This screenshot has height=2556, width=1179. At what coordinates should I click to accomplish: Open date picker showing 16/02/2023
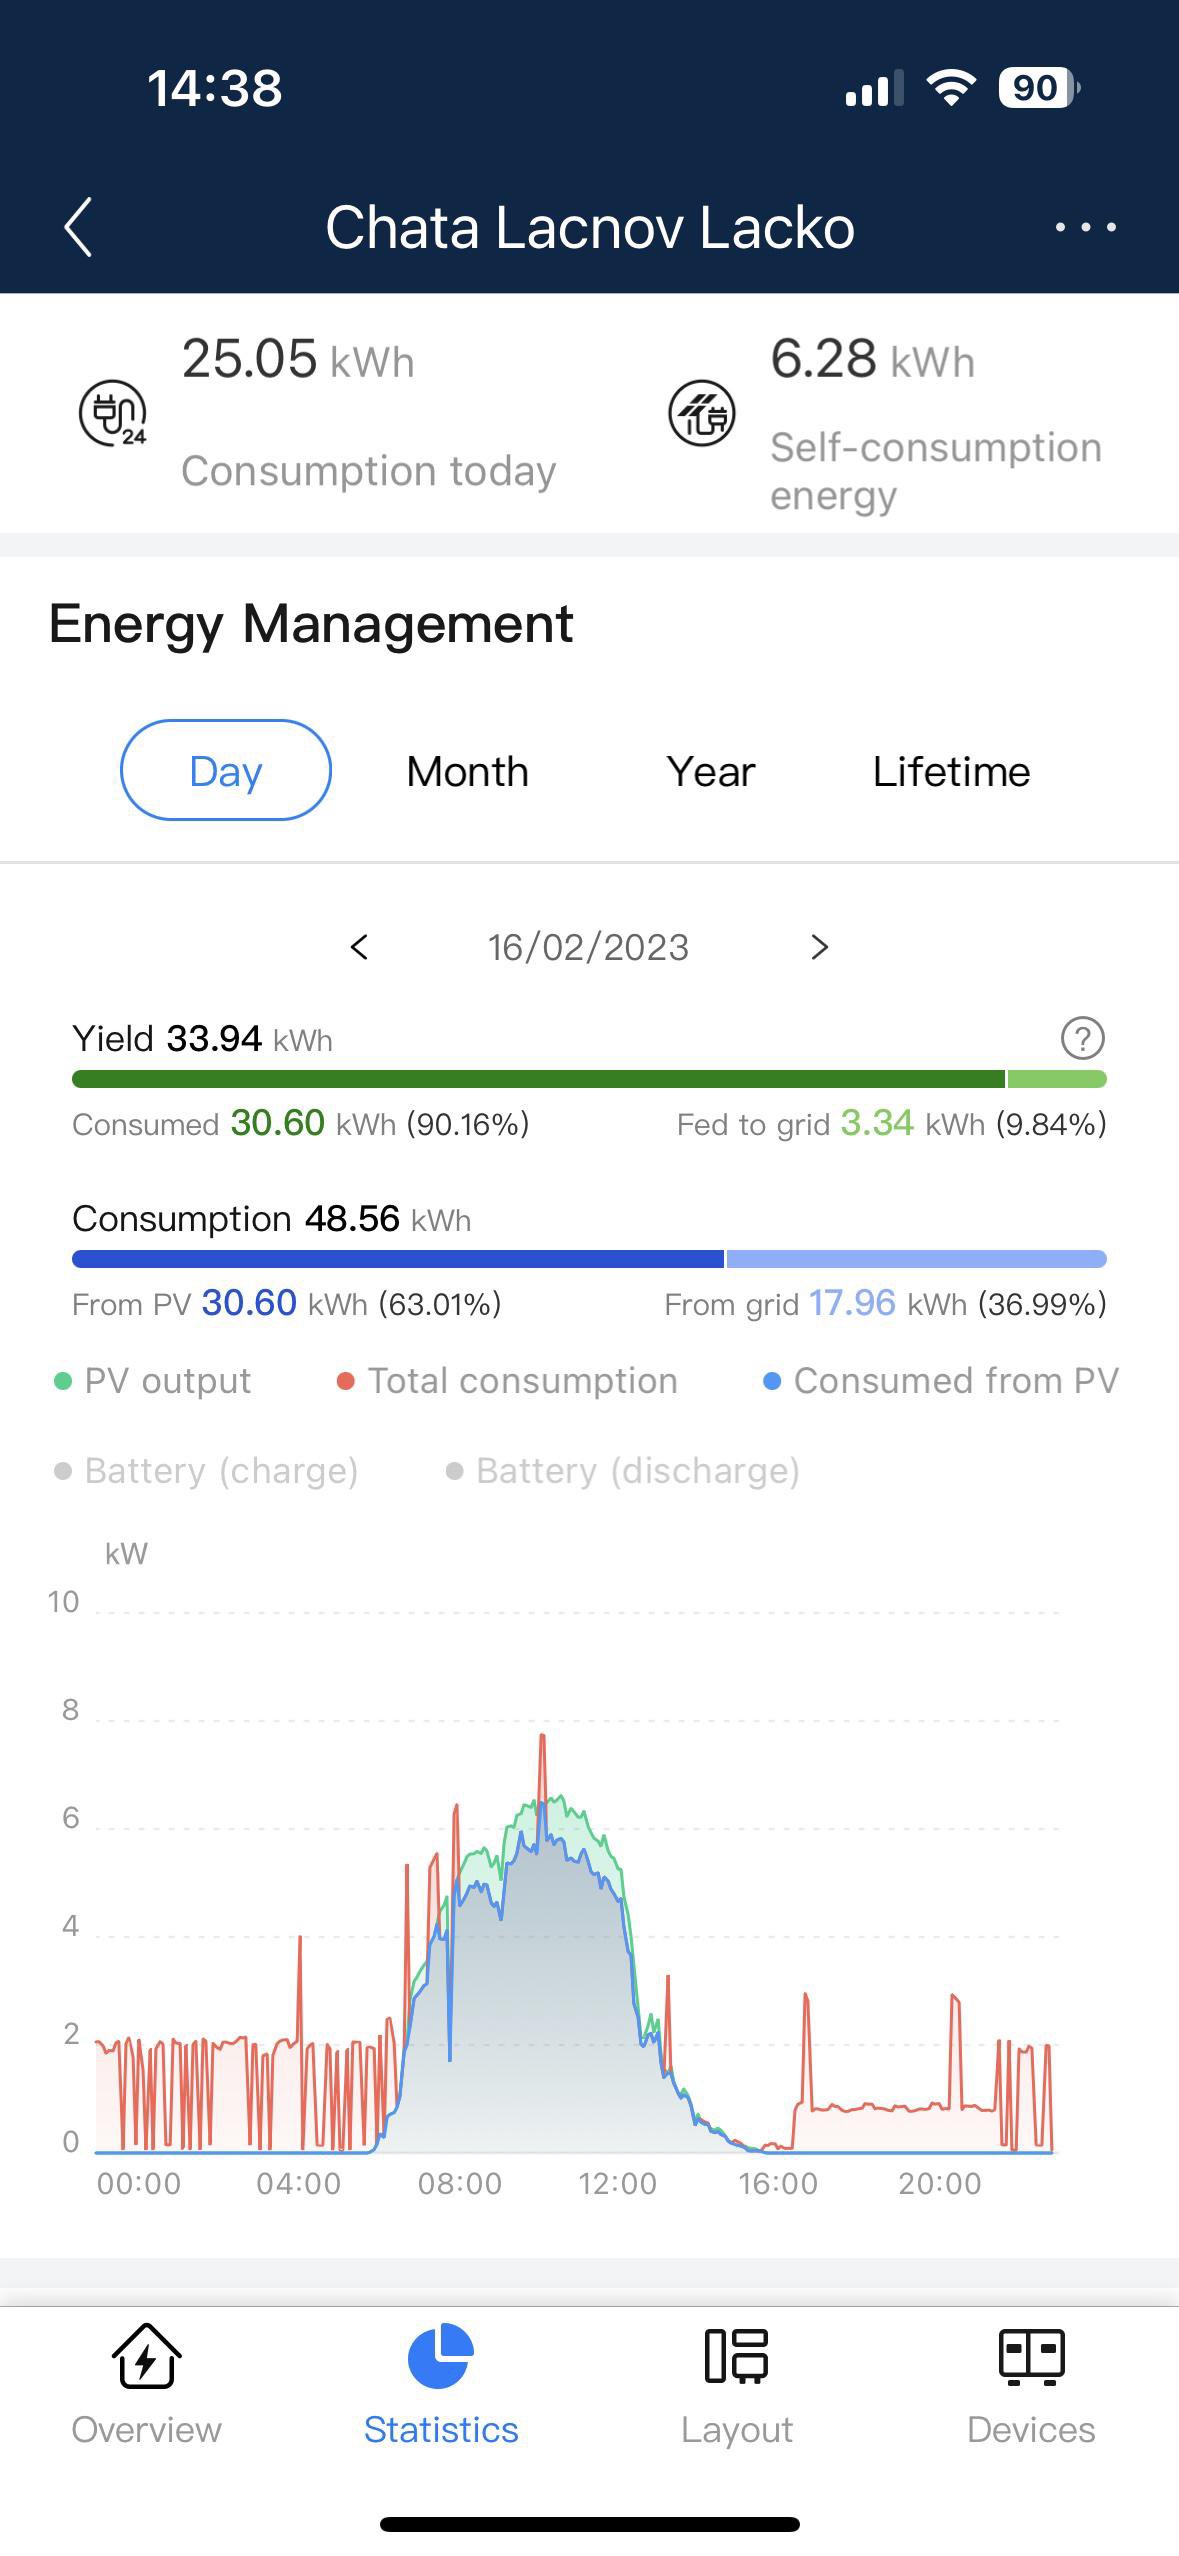click(x=588, y=947)
